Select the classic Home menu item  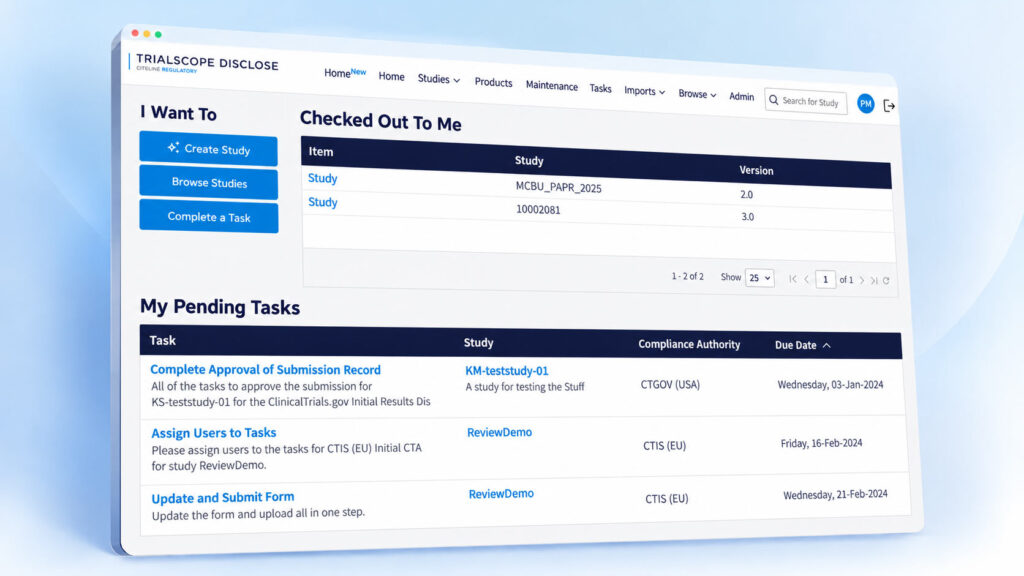click(x=391, y=76)
